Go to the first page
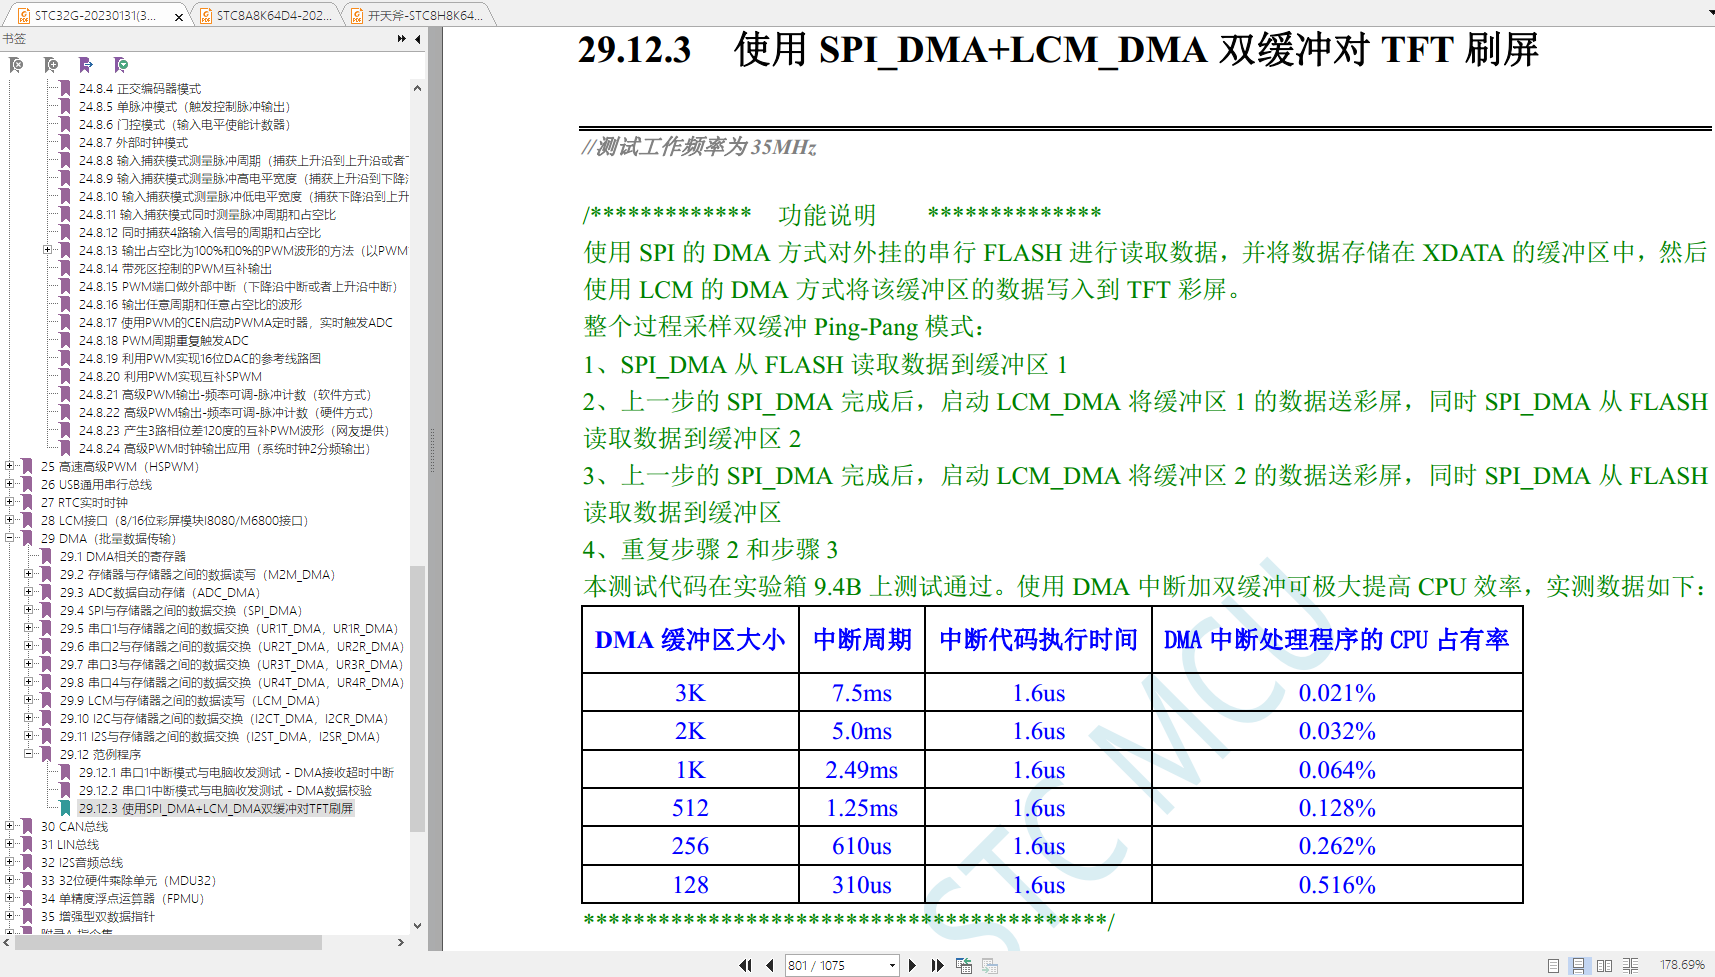Screen dimensions: 1715x977 pyautogui.click(x=745, y=965)
